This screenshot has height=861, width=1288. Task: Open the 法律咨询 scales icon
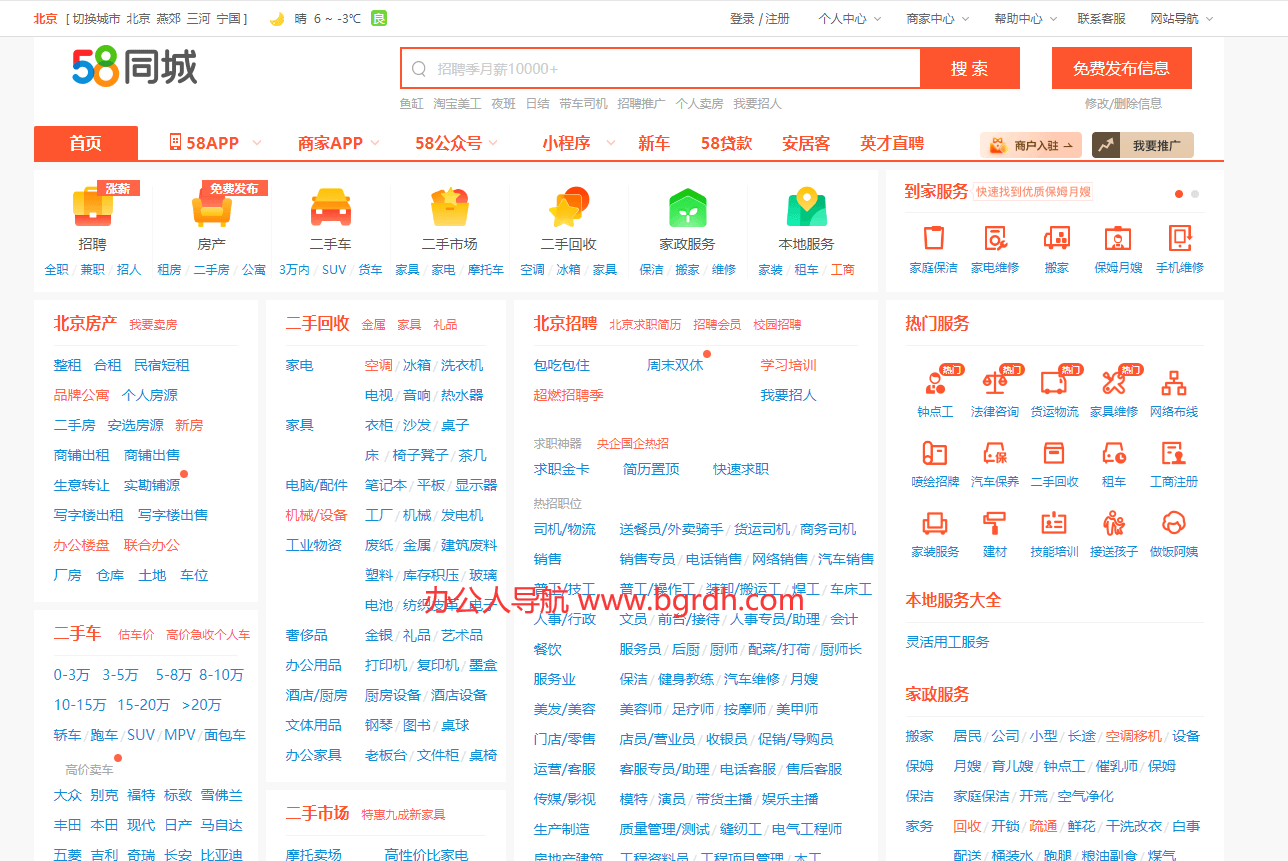(x=994, y=382)
